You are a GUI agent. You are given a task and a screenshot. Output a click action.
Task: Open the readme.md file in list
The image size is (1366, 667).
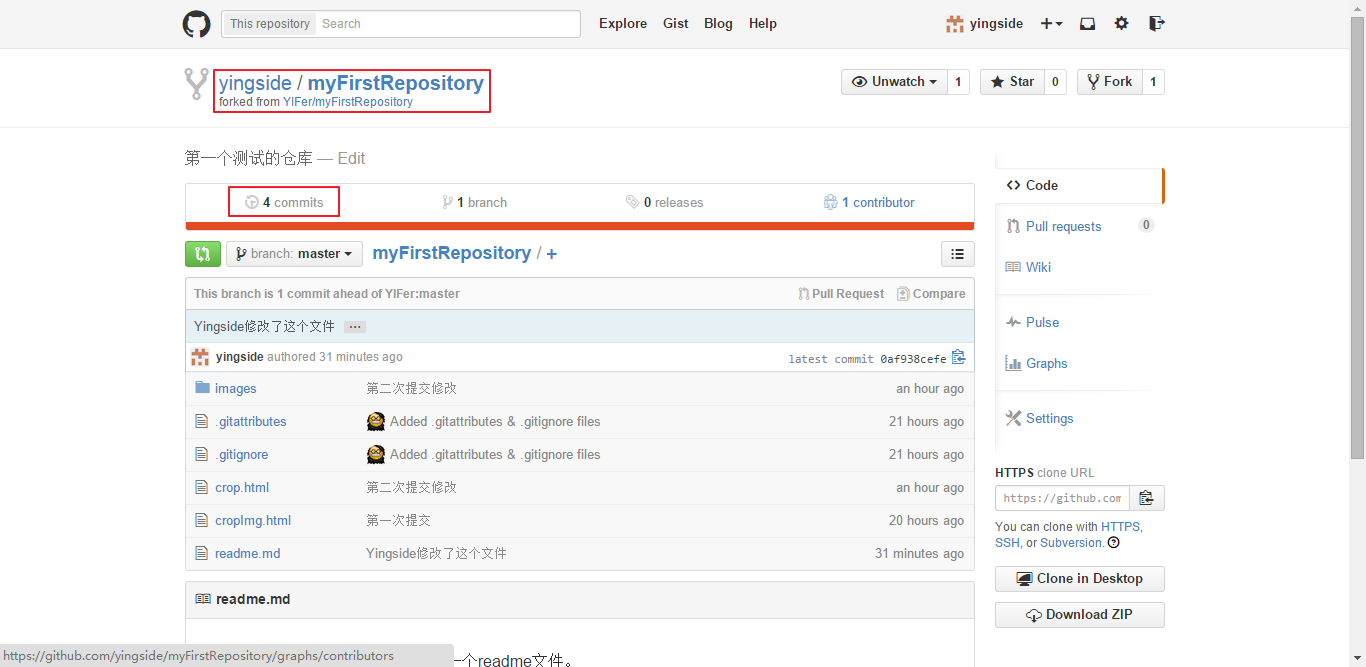pos(248,553)
